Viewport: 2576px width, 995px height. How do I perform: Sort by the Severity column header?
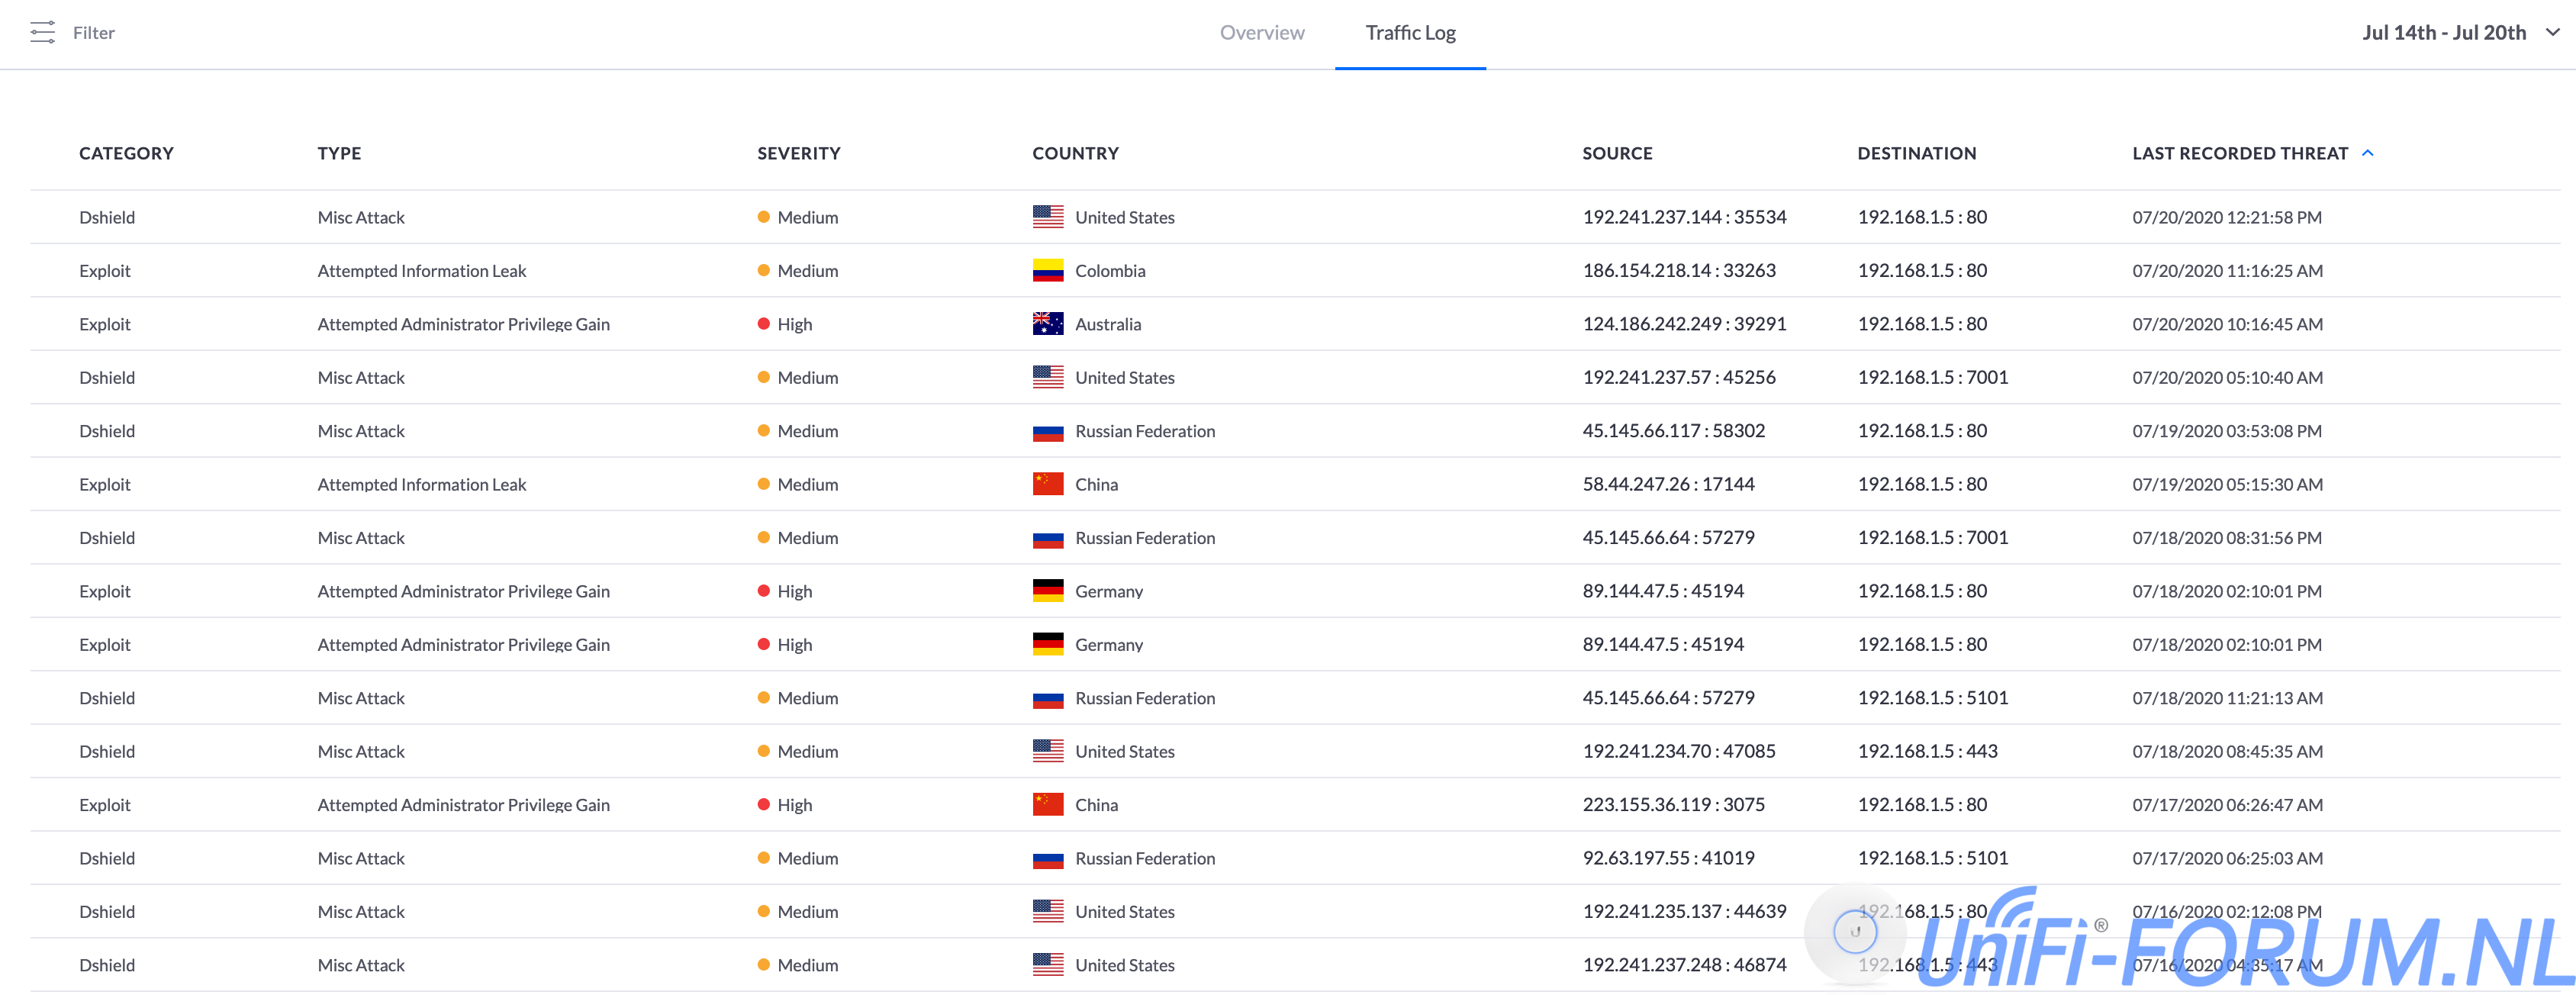coord(798,153)
